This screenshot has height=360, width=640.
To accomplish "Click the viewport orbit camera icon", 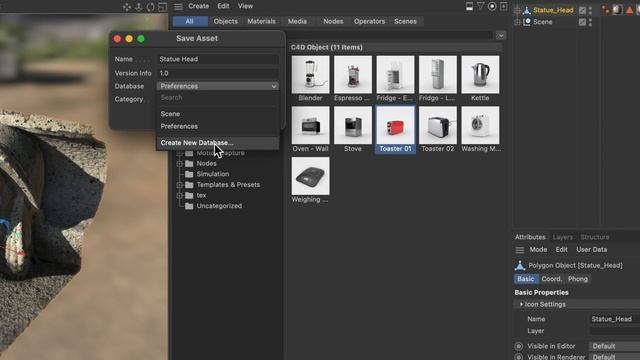I will pos(151,7).
